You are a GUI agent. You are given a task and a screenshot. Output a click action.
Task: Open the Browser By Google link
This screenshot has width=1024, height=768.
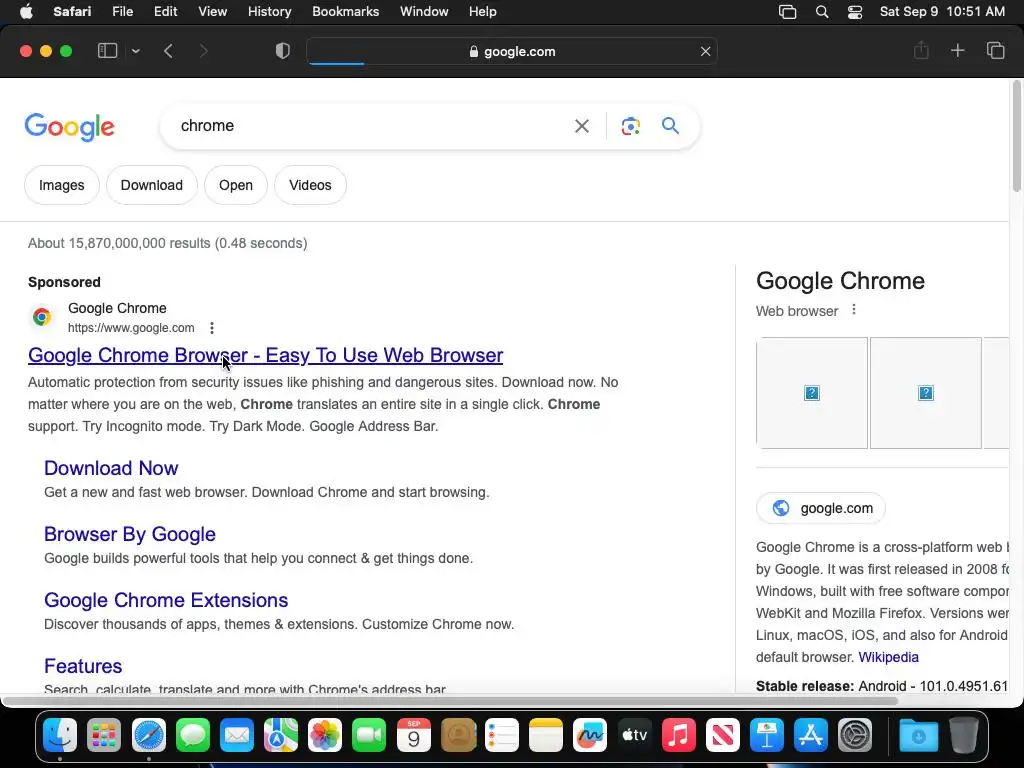(x=129, y=534)
